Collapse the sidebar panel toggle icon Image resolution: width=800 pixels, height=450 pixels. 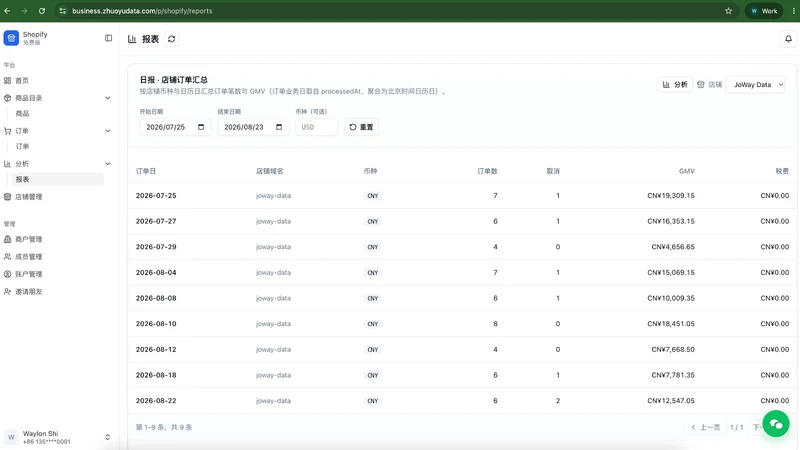pyautogui.click(x=108, y=38)
